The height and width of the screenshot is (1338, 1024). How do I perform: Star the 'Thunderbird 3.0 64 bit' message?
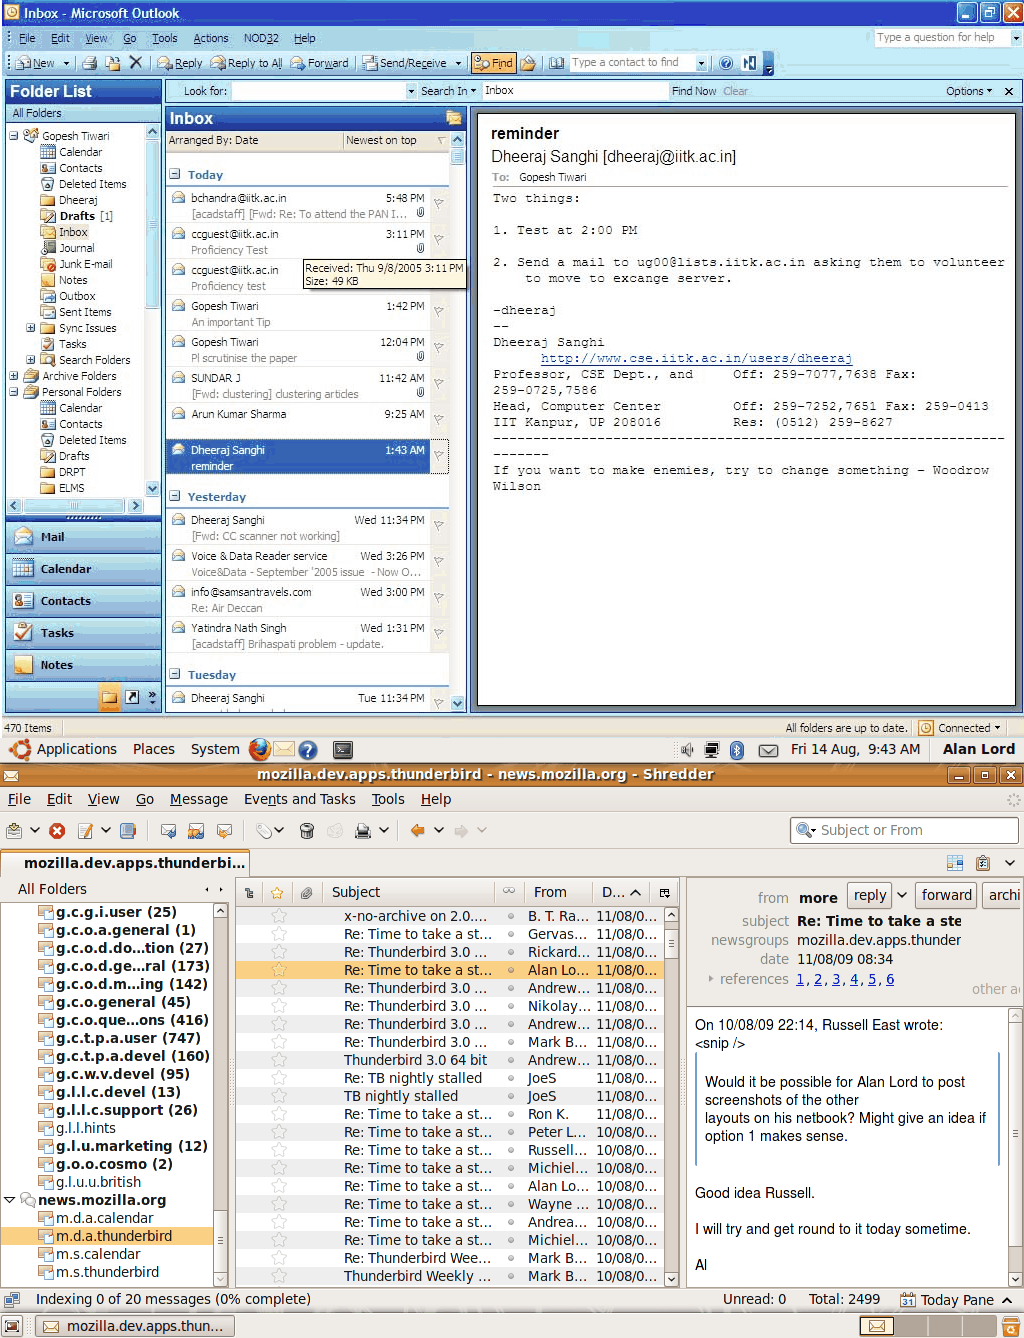click(279, 1060)
